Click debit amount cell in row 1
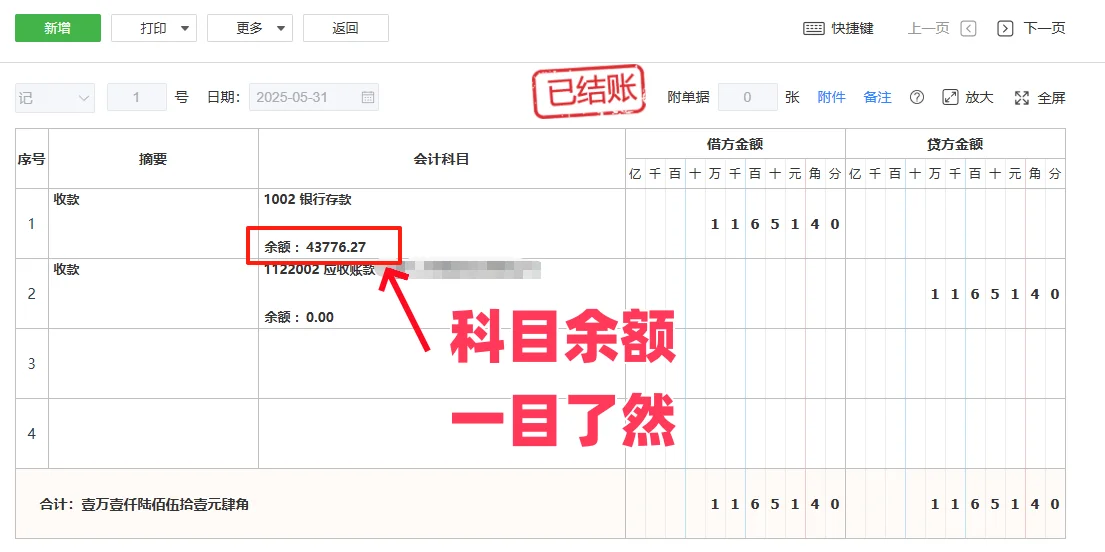The image size is (1105, 552). [735, 223]
